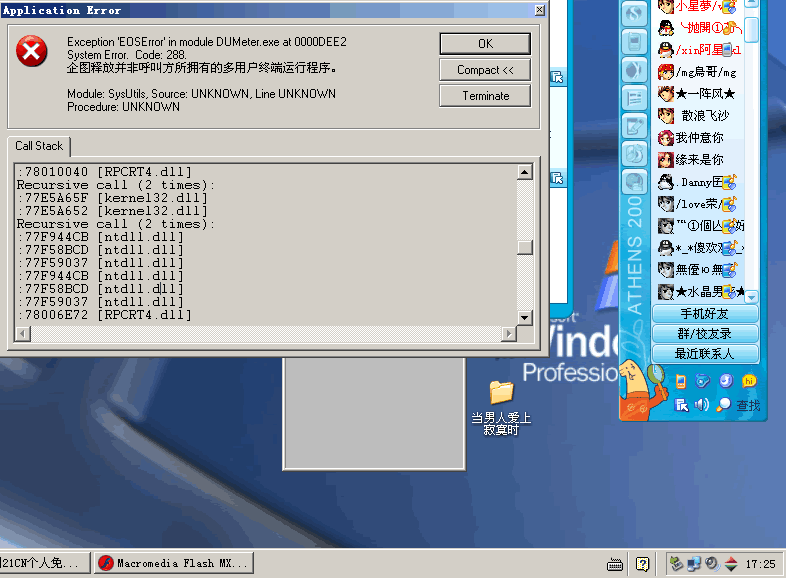Open QQ sidebar swirl icon
Screen dimensions: 786x582
click(634, 153)
